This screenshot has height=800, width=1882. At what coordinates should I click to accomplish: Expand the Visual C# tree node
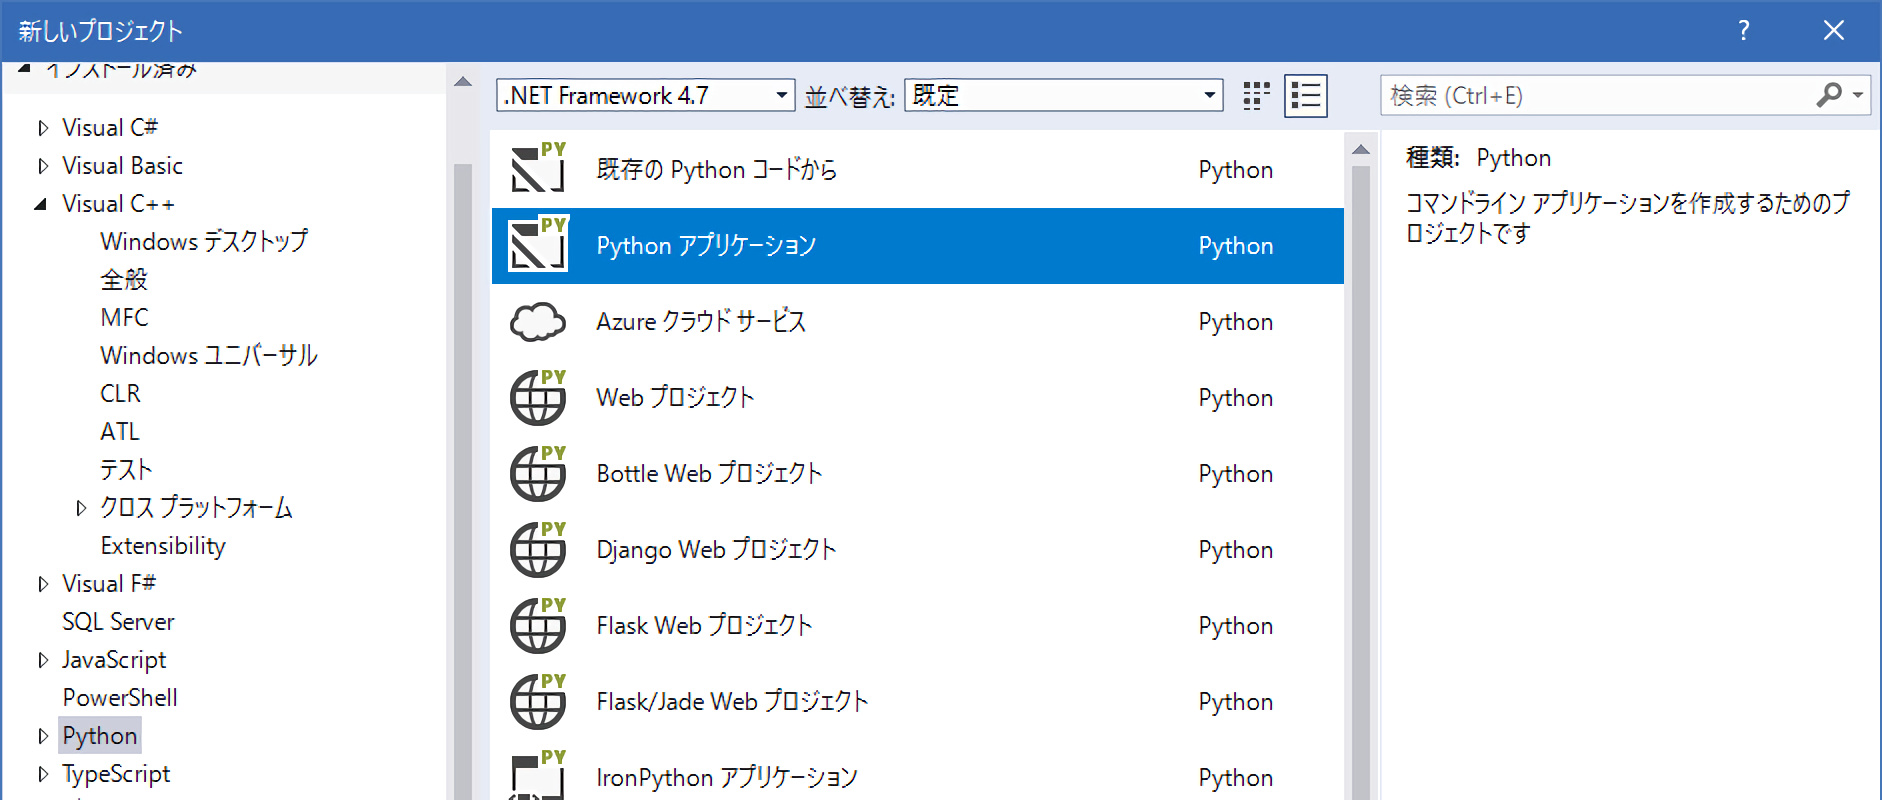42,128
